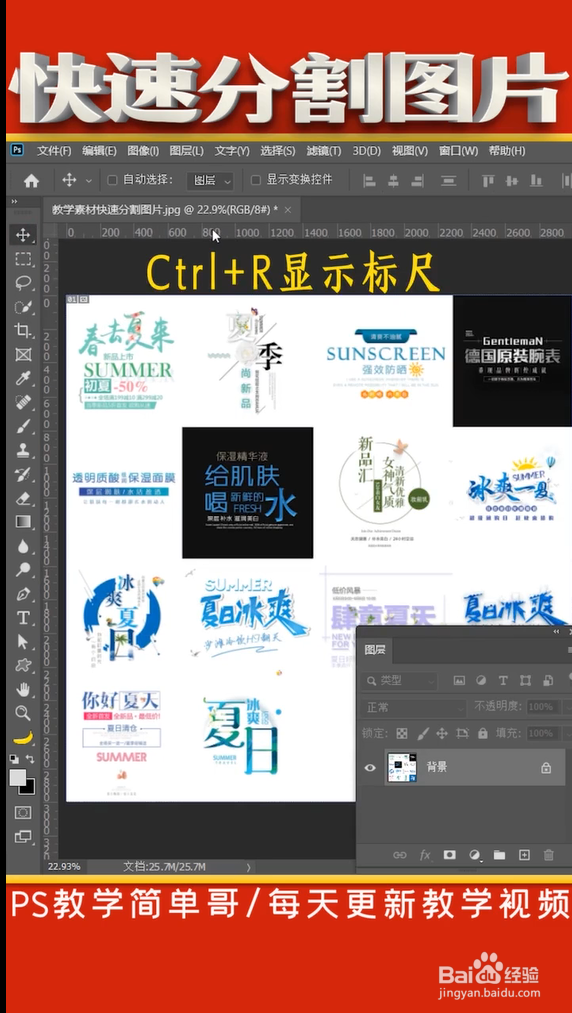Screen dimensions: 572x1013
Task: Open the 图层(L) menu
Action: (x=186, y=151)
